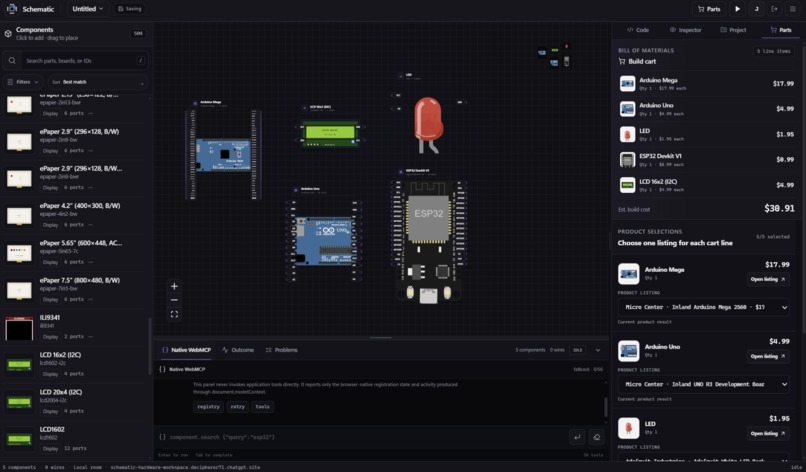The width and height of the screenshot is (806, 472).
Task: Switch to the Inspector tab
Action: pyautogui.click(x=686, y=30)
